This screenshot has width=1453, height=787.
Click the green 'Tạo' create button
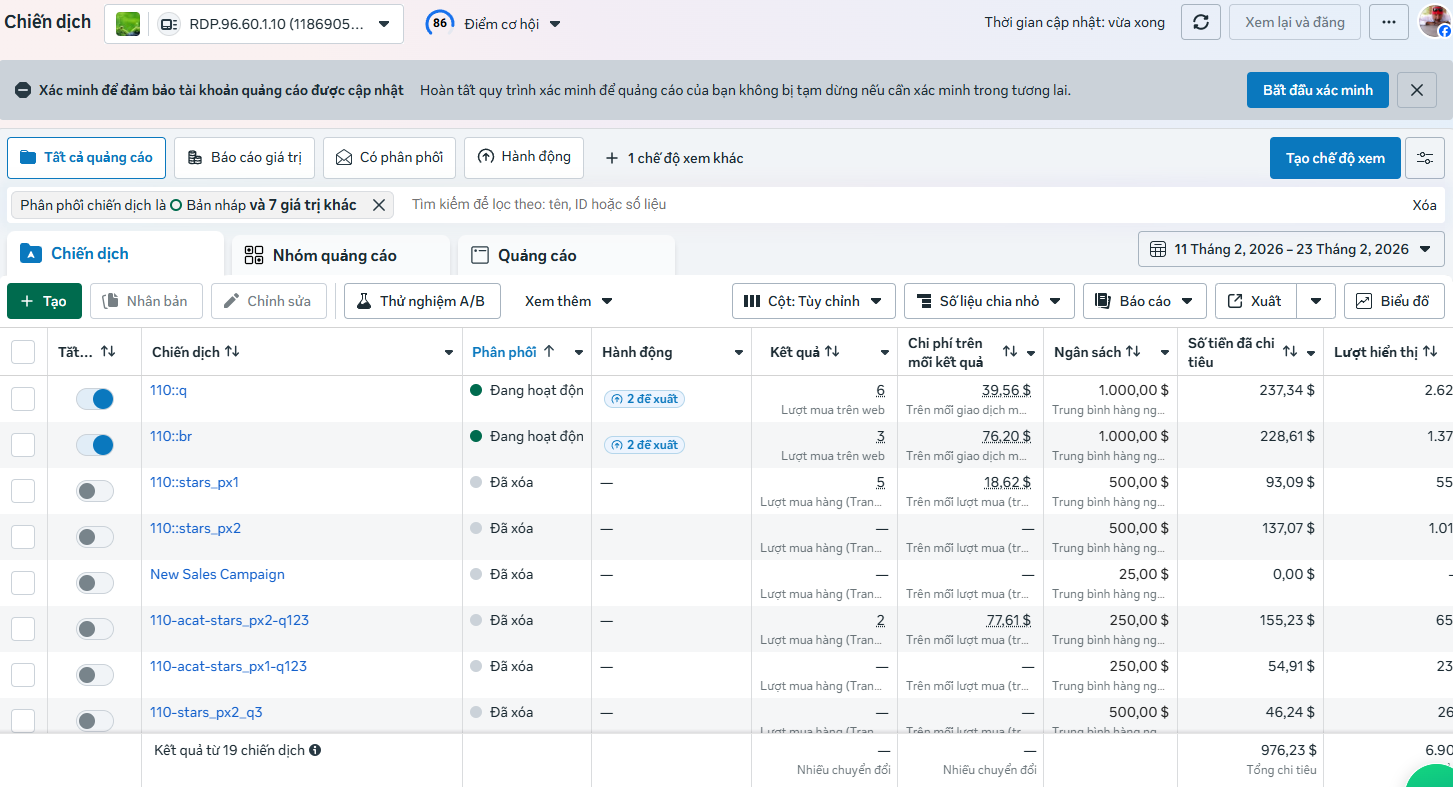pyautogui.click(x=44, y=301)
